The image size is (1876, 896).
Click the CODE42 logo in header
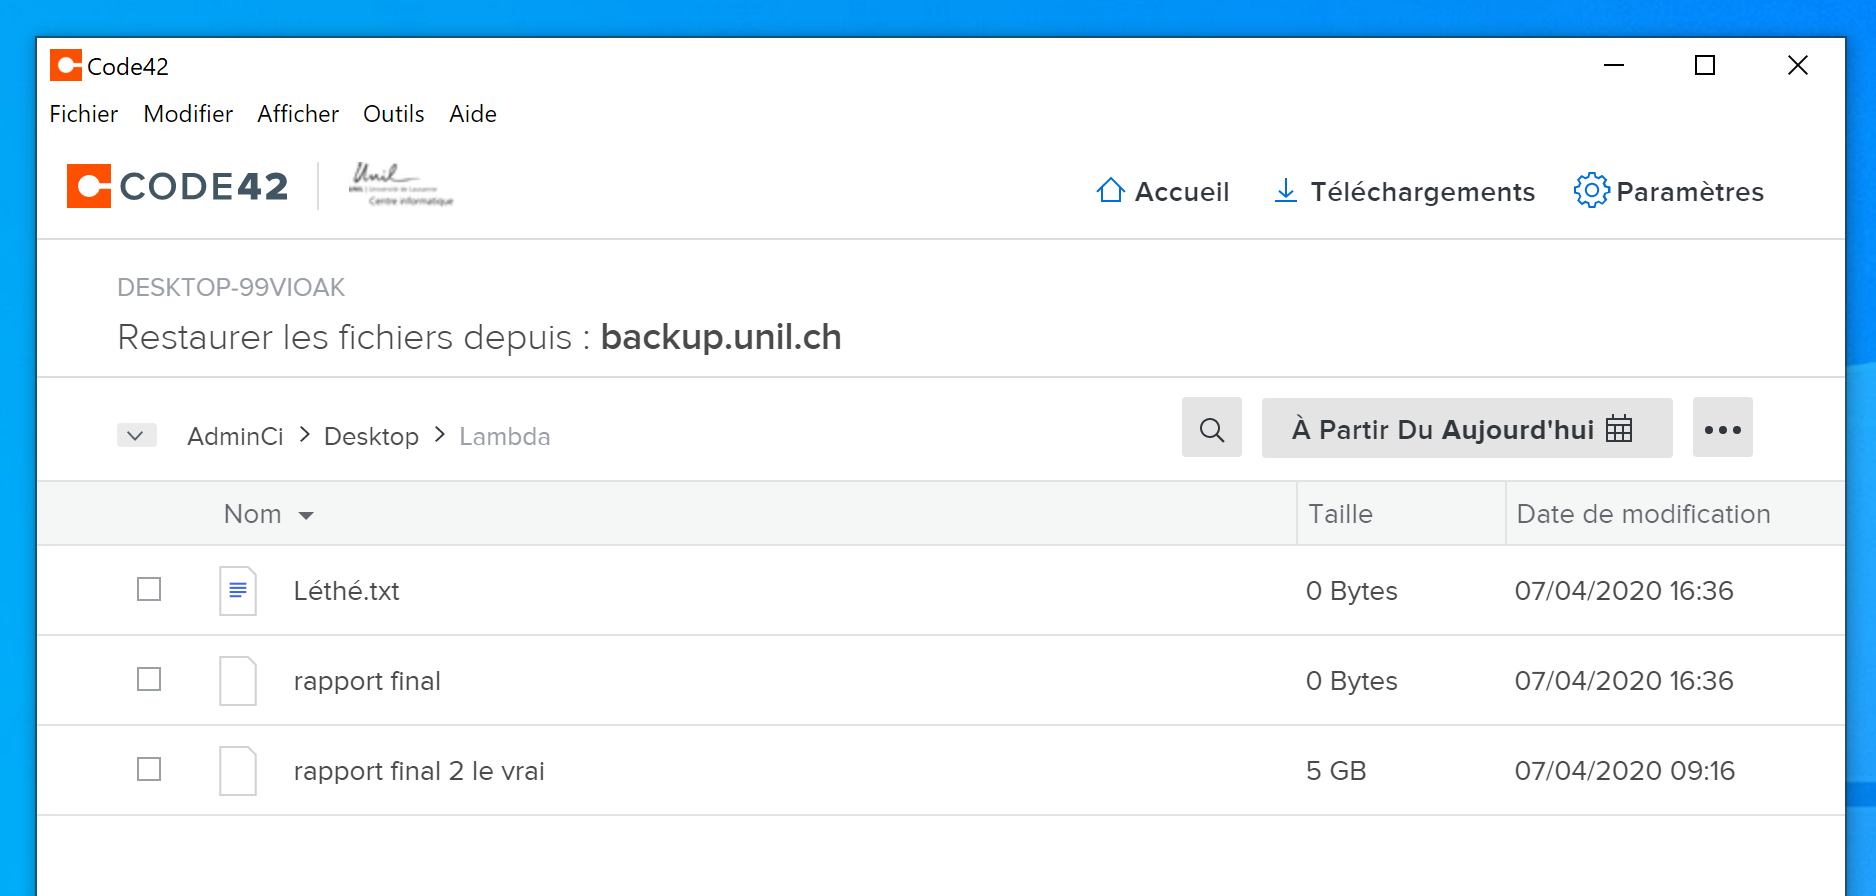point(178,187)
